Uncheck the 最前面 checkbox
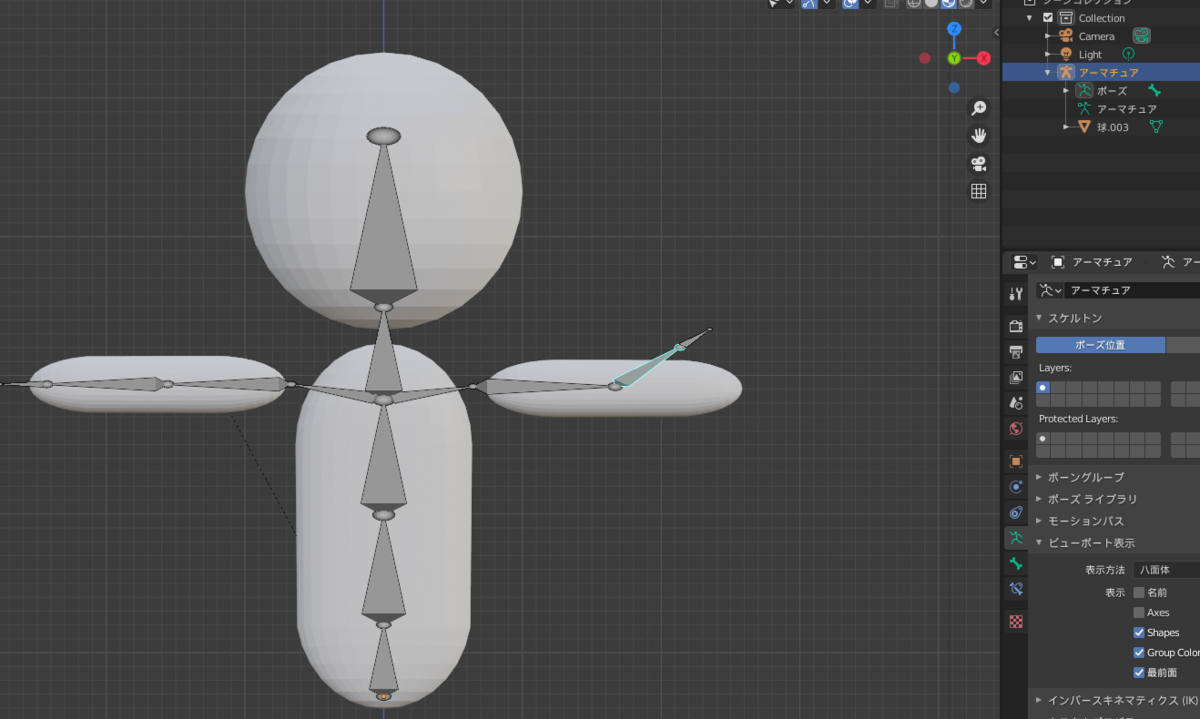1200x719 pixels. click(x=1139, y=672)
